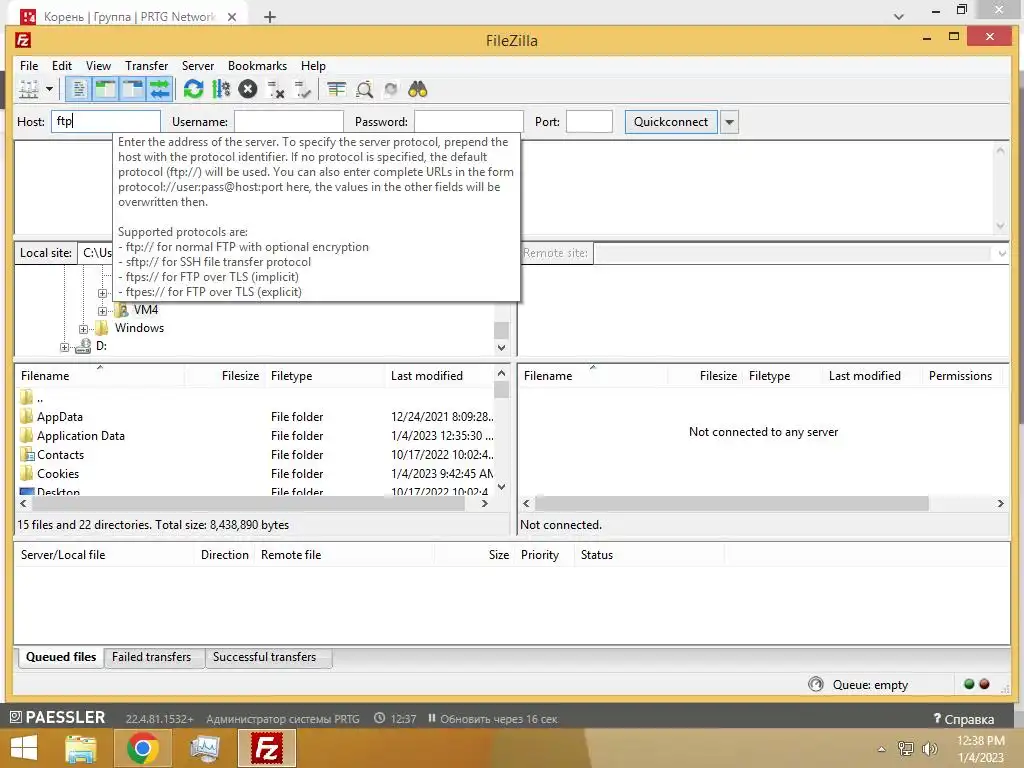Select the AppData folder
The height and width of the screenshot is (768, 1024).
(59, 417)
